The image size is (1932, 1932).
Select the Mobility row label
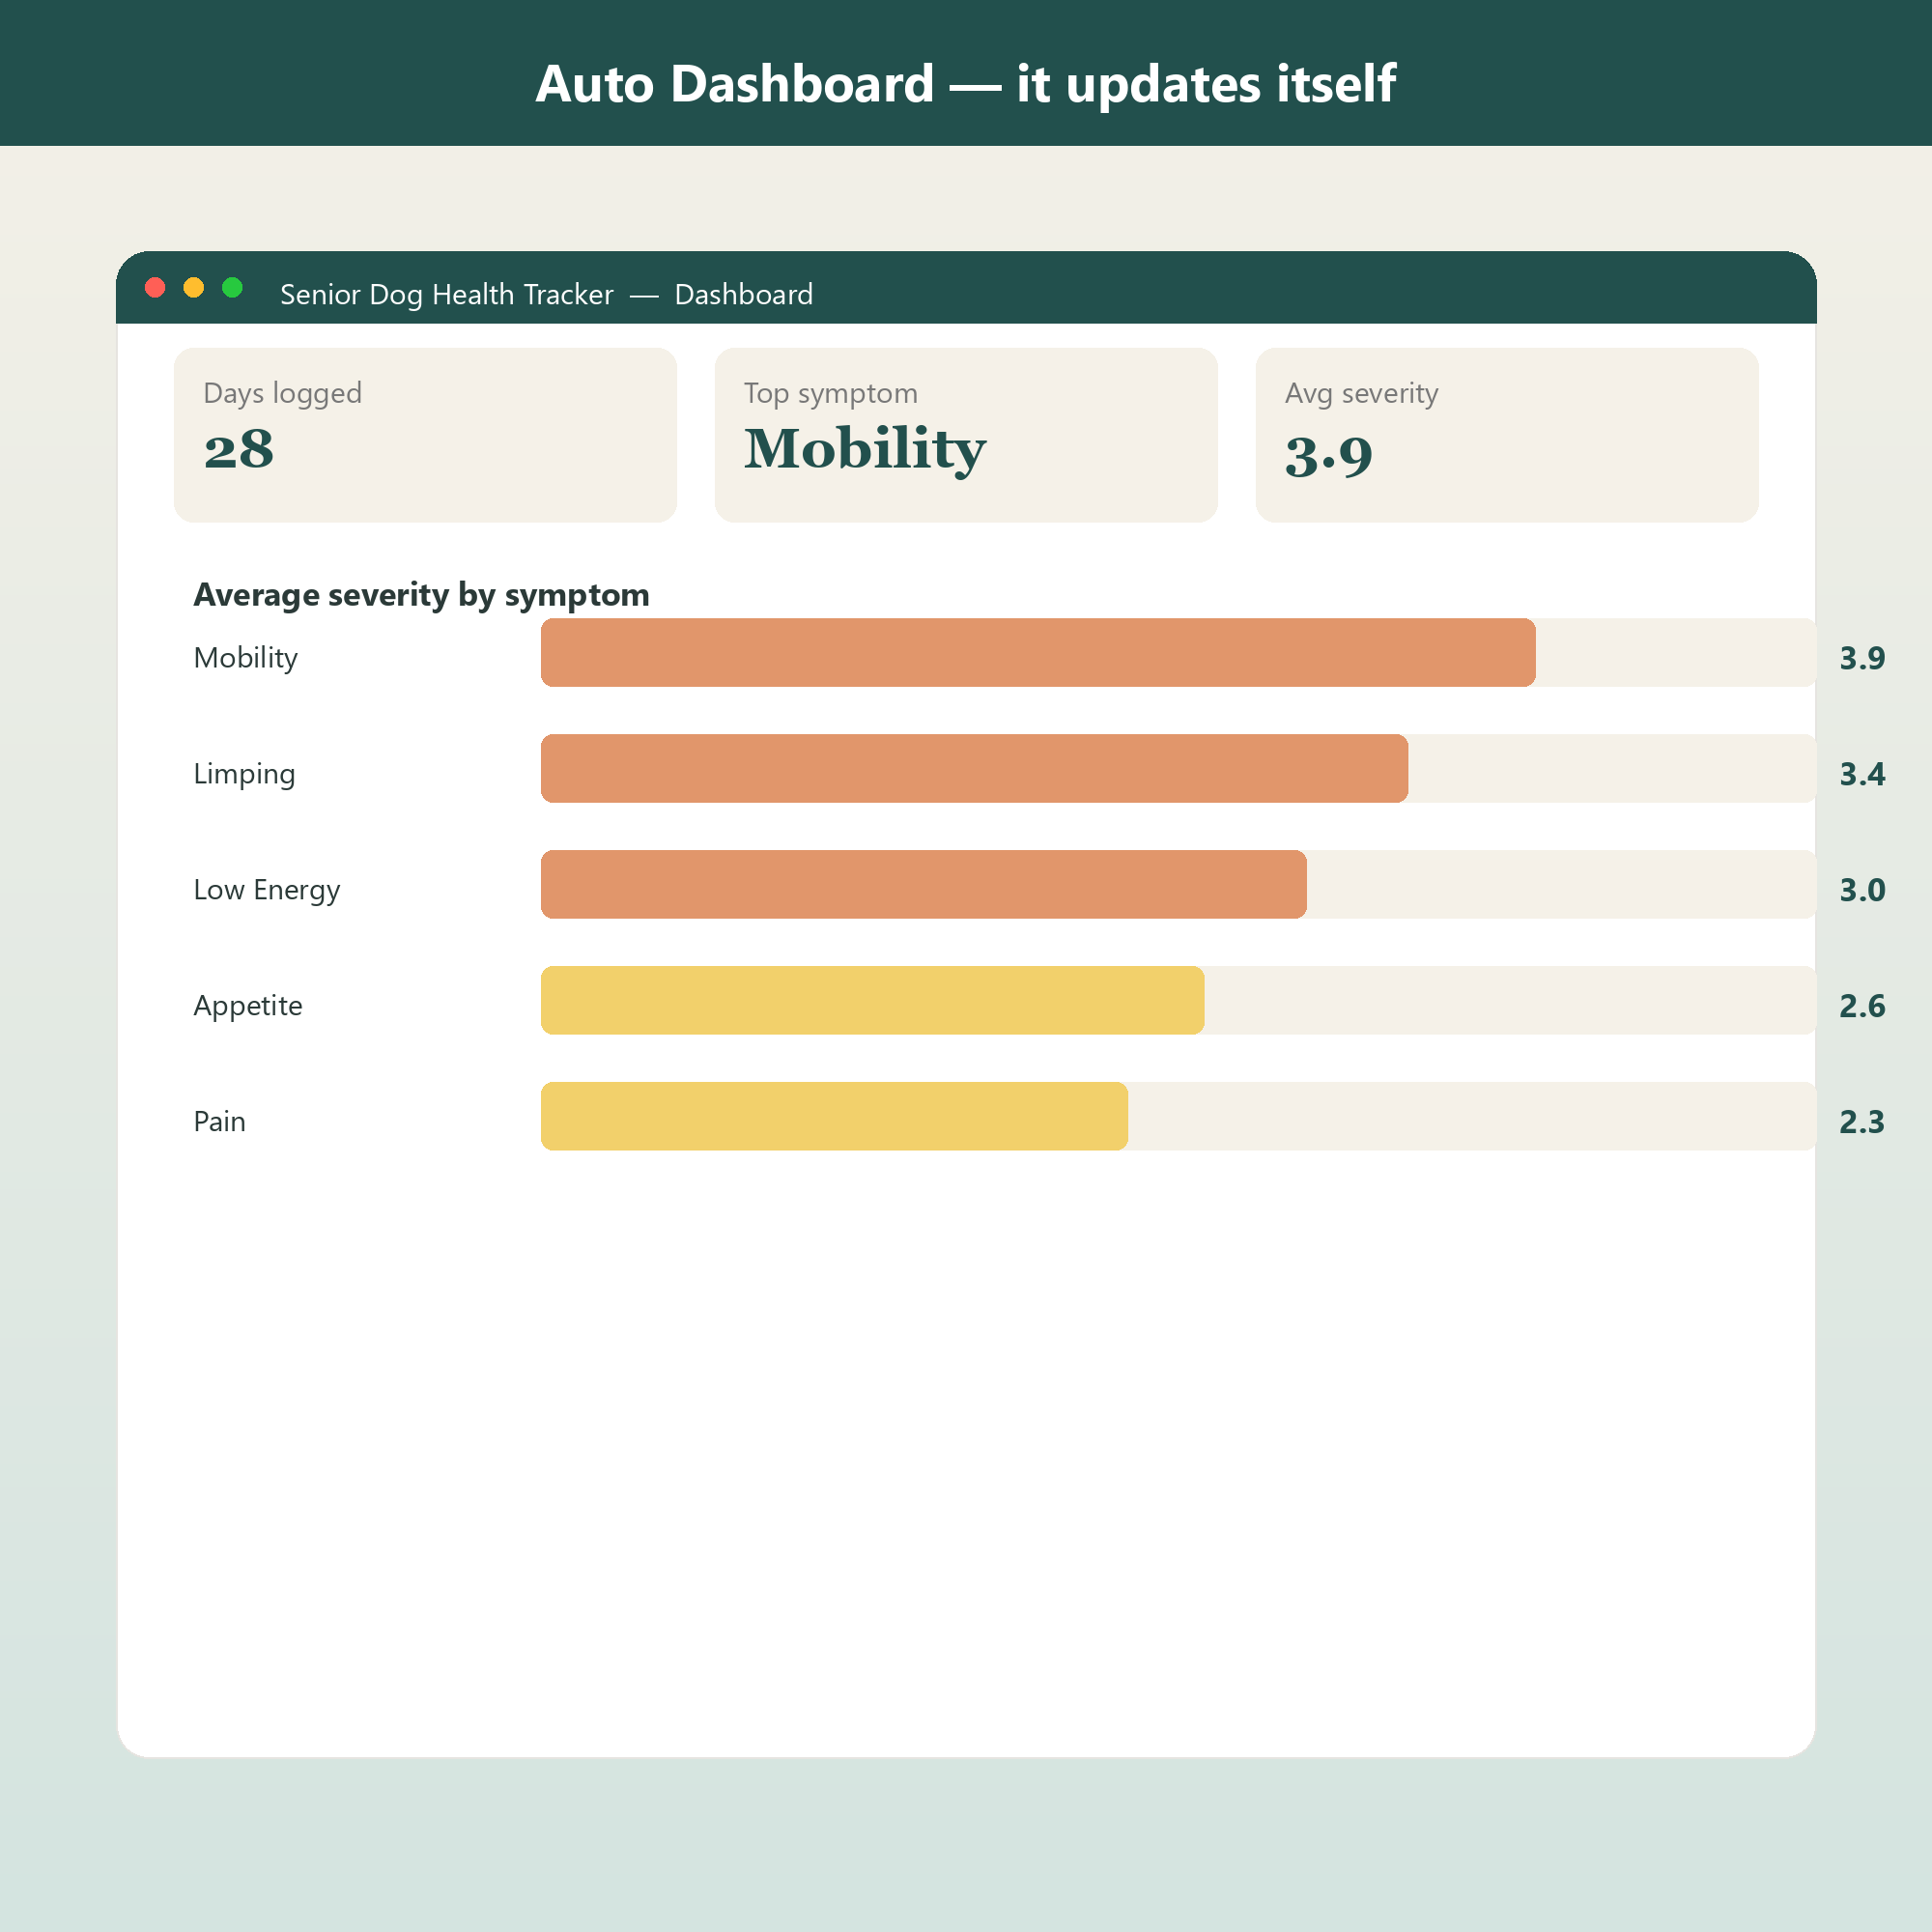[246, 658]
